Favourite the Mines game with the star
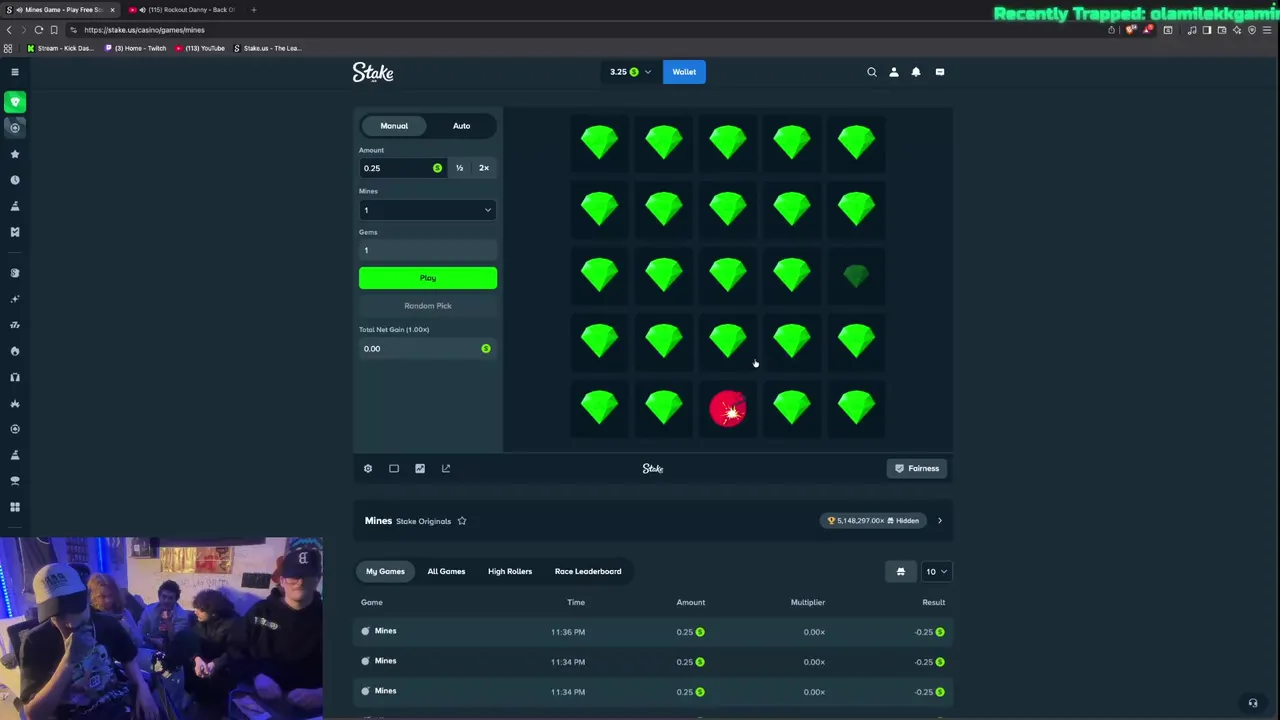 [462, 521]
